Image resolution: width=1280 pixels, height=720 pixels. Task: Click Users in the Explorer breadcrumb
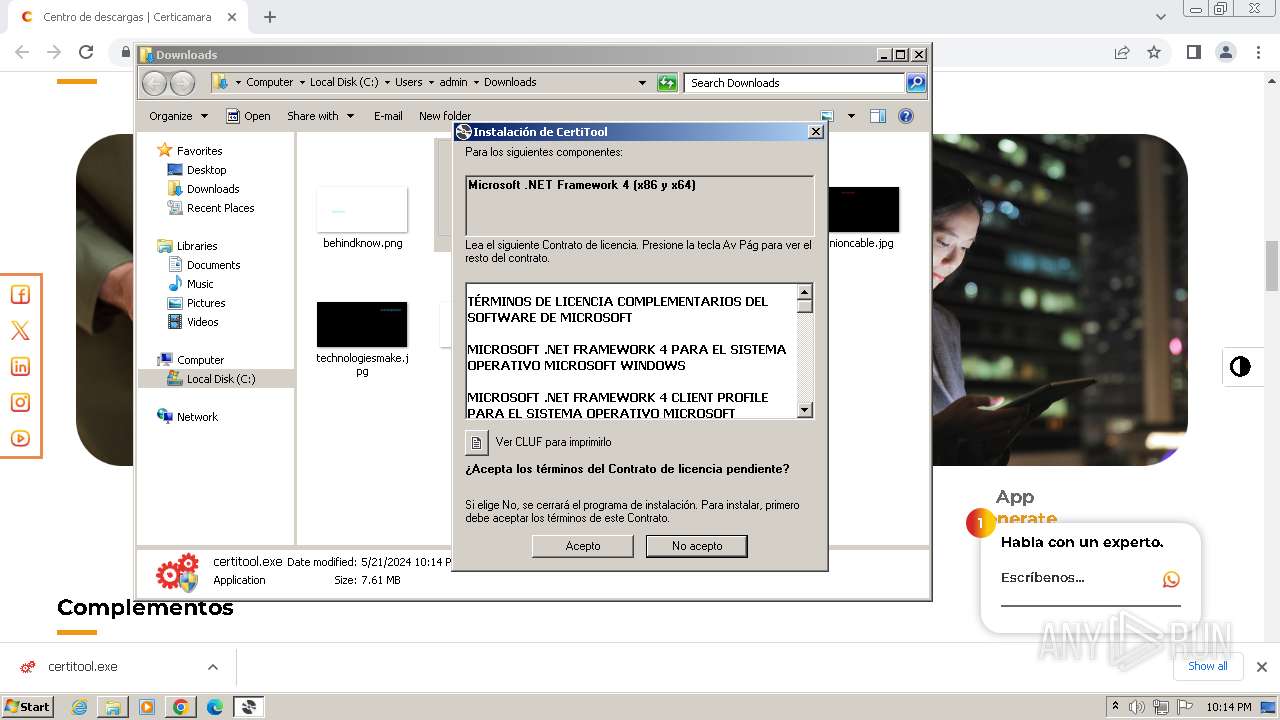point(408,82)
